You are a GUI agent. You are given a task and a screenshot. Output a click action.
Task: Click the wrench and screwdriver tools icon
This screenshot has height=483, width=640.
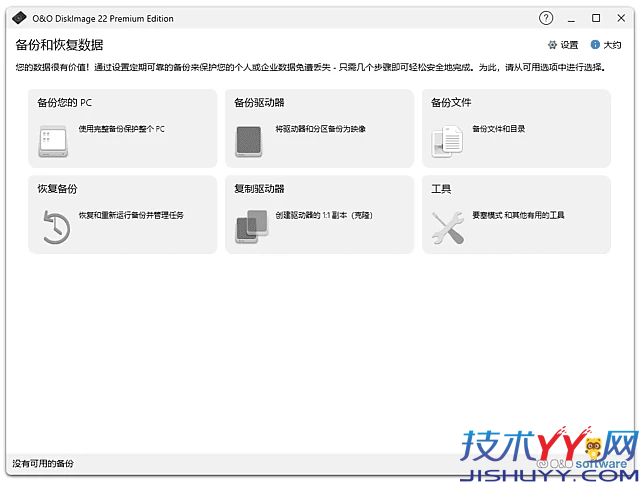448,228
